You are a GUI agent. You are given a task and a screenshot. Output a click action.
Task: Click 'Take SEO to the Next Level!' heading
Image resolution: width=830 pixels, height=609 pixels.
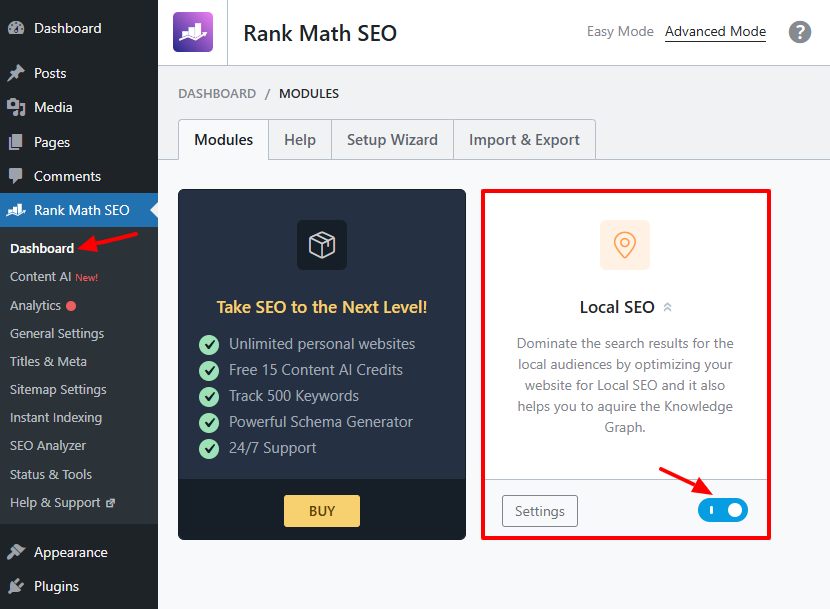click(322, 307)
